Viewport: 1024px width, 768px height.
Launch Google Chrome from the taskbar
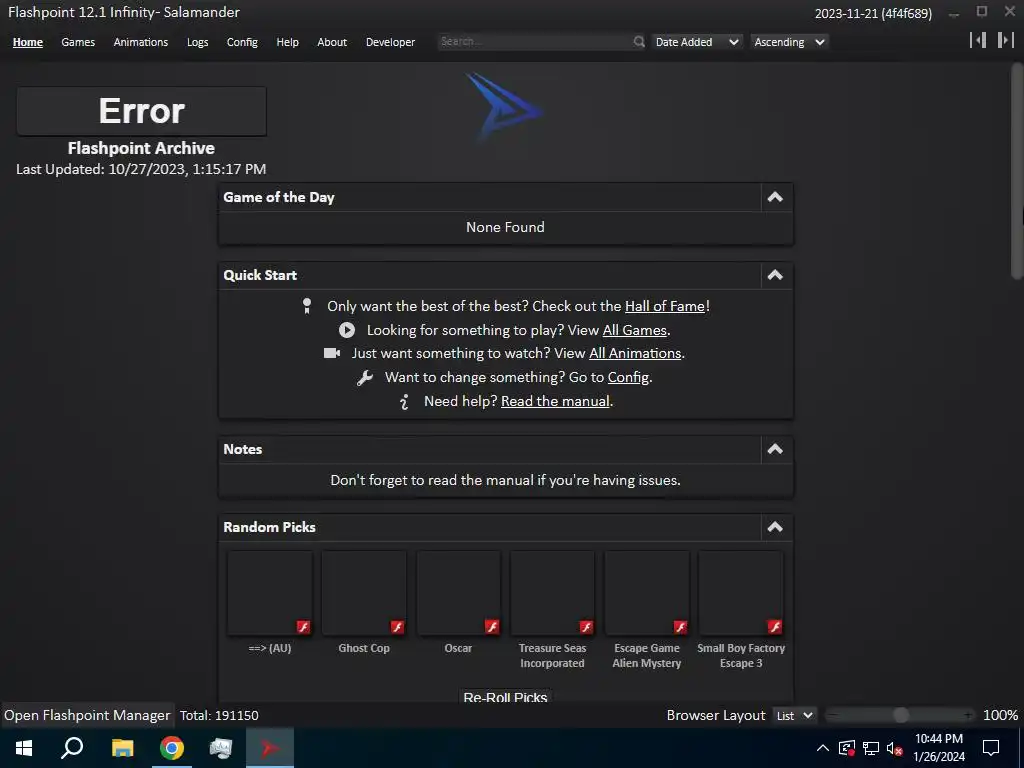pyautogui.click(x=172, y=748)
